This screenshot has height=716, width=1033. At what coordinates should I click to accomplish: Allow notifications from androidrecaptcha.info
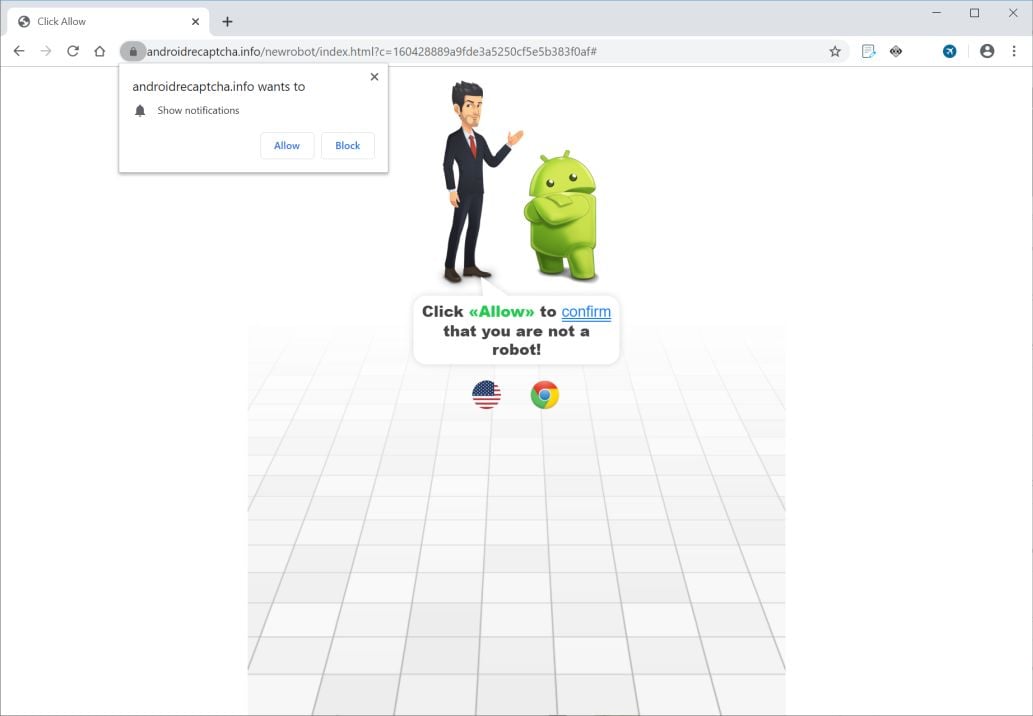point(287,146)
